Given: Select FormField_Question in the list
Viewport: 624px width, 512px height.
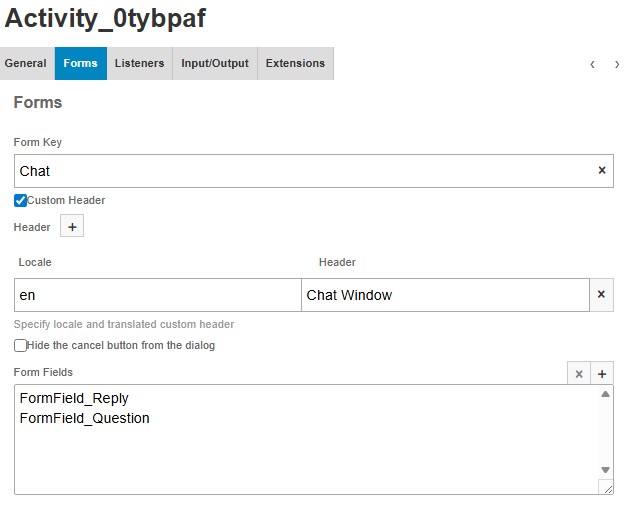Looking at the screenshot, I should pos(84,418).
